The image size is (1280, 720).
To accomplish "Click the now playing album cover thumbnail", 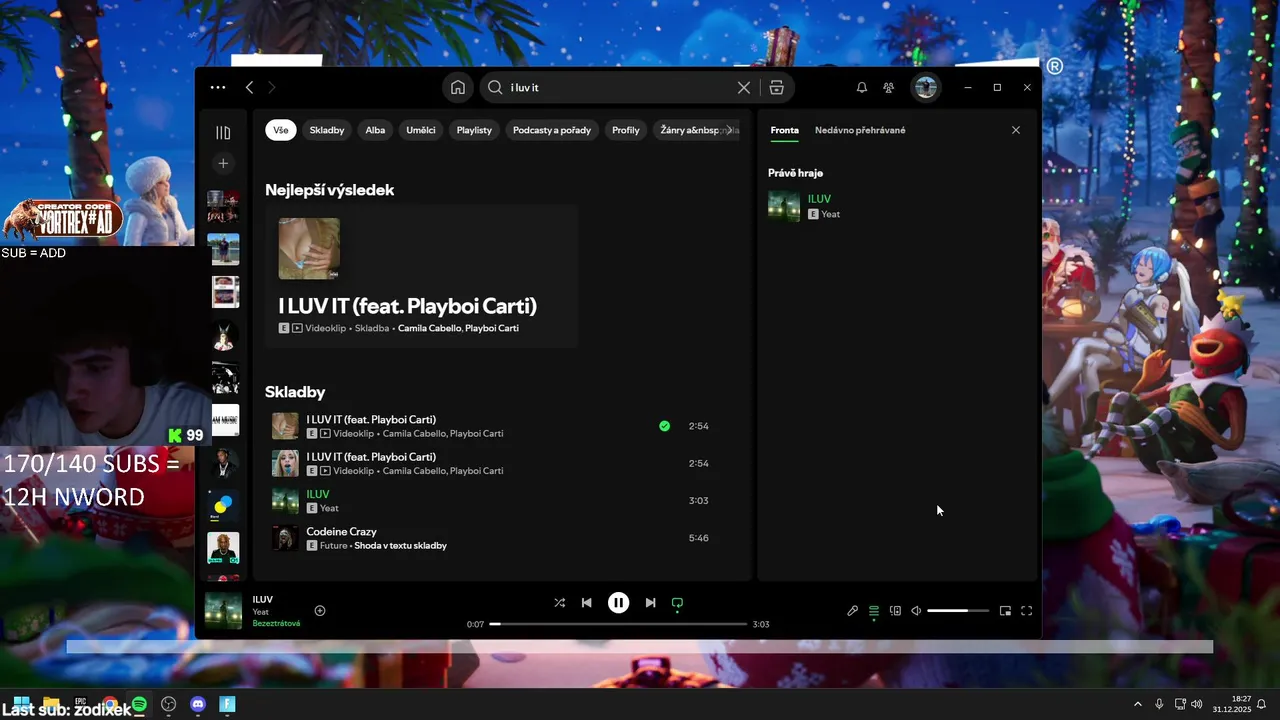I will pos(223,611).
